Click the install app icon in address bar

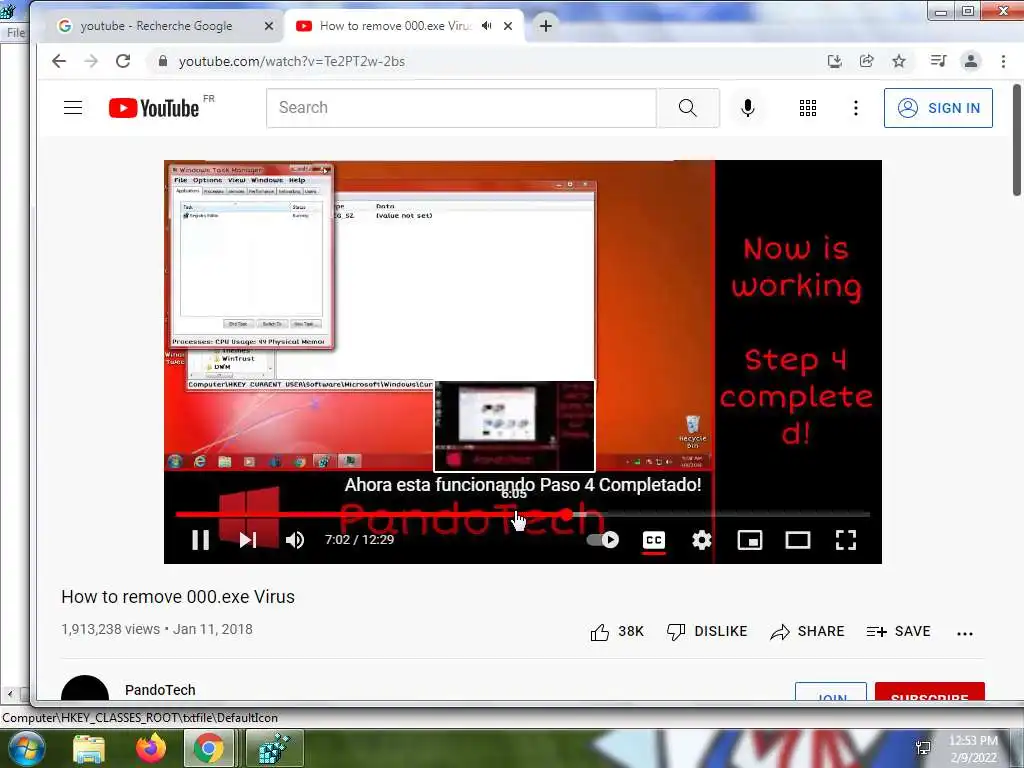click(834, 61)
